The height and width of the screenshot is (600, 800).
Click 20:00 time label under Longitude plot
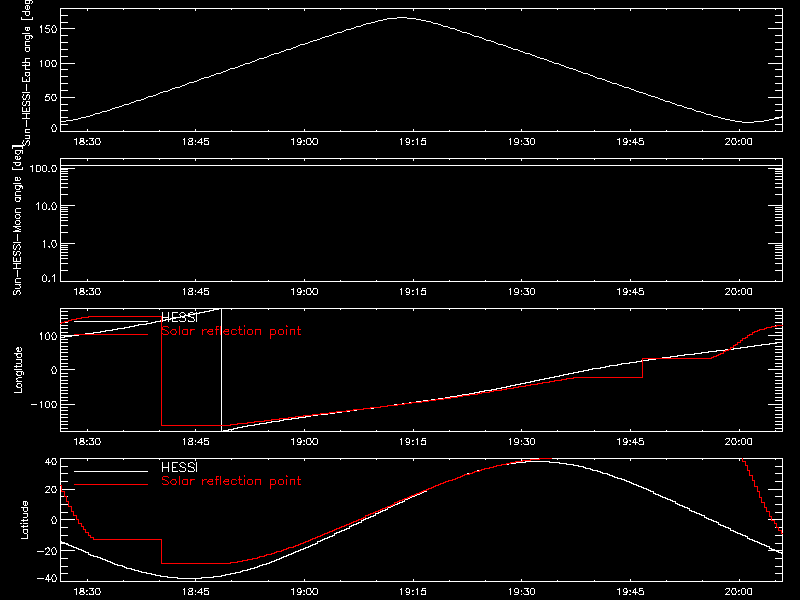(x=738, y=441)
